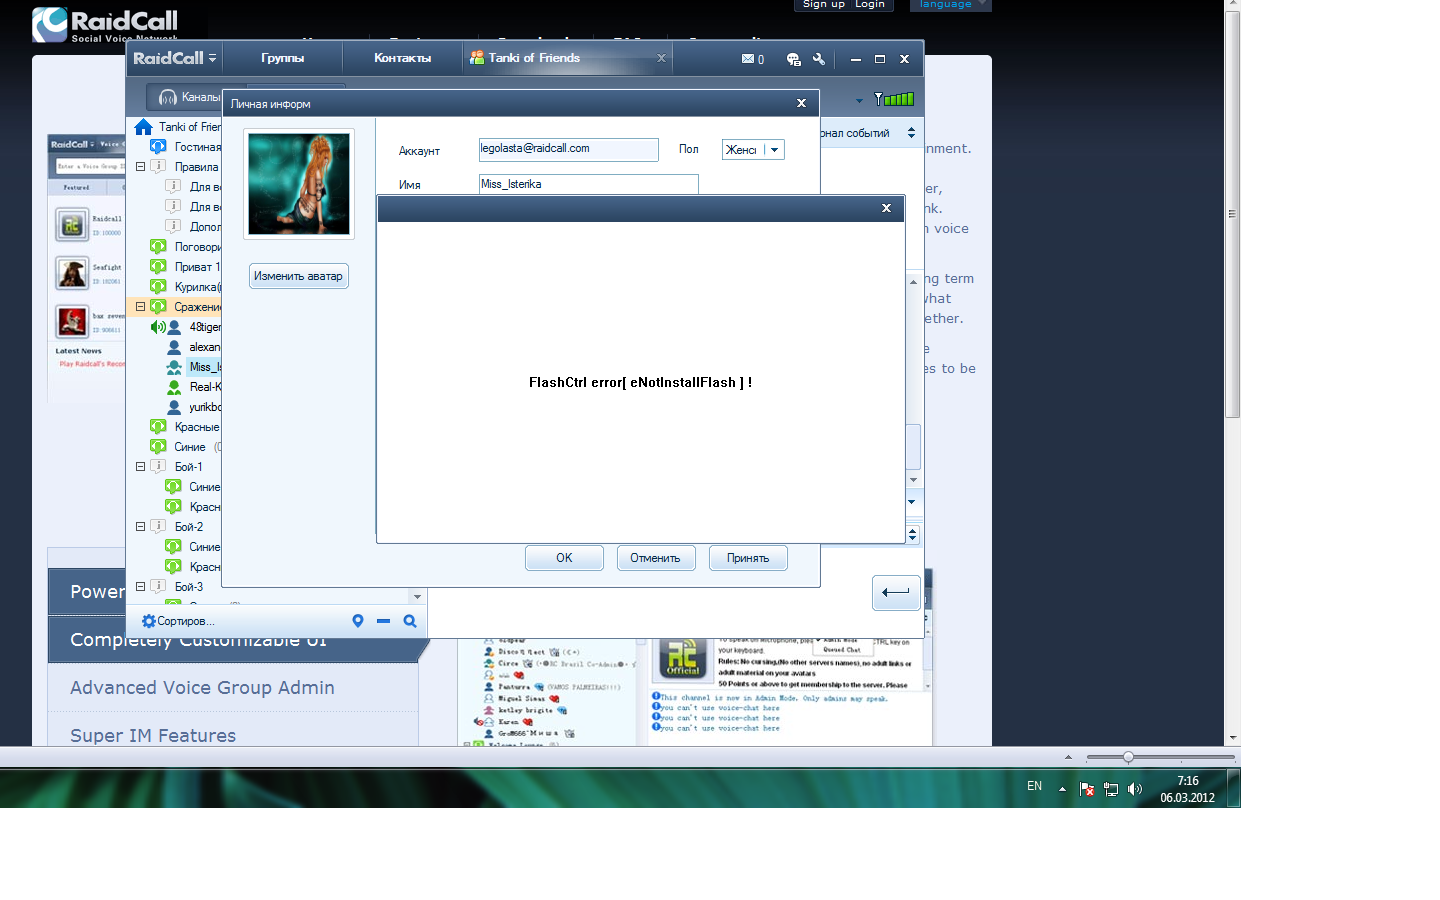This screenshot has width=1440, height=900.
Task: Click the Аккаунт email input field
Action: pyautogui.click(x=568, y=149)
